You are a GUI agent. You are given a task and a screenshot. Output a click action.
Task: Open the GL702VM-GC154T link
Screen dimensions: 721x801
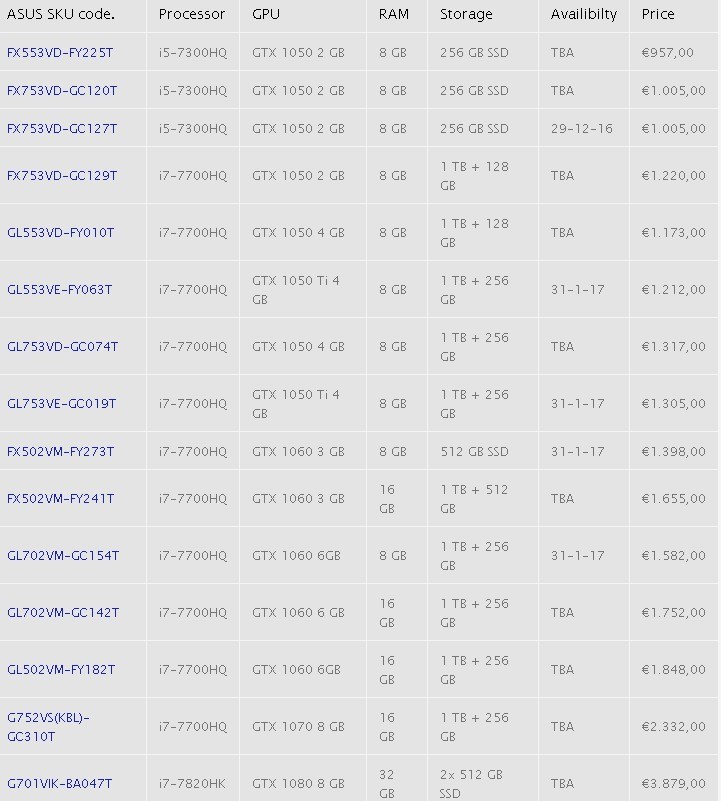63,555
